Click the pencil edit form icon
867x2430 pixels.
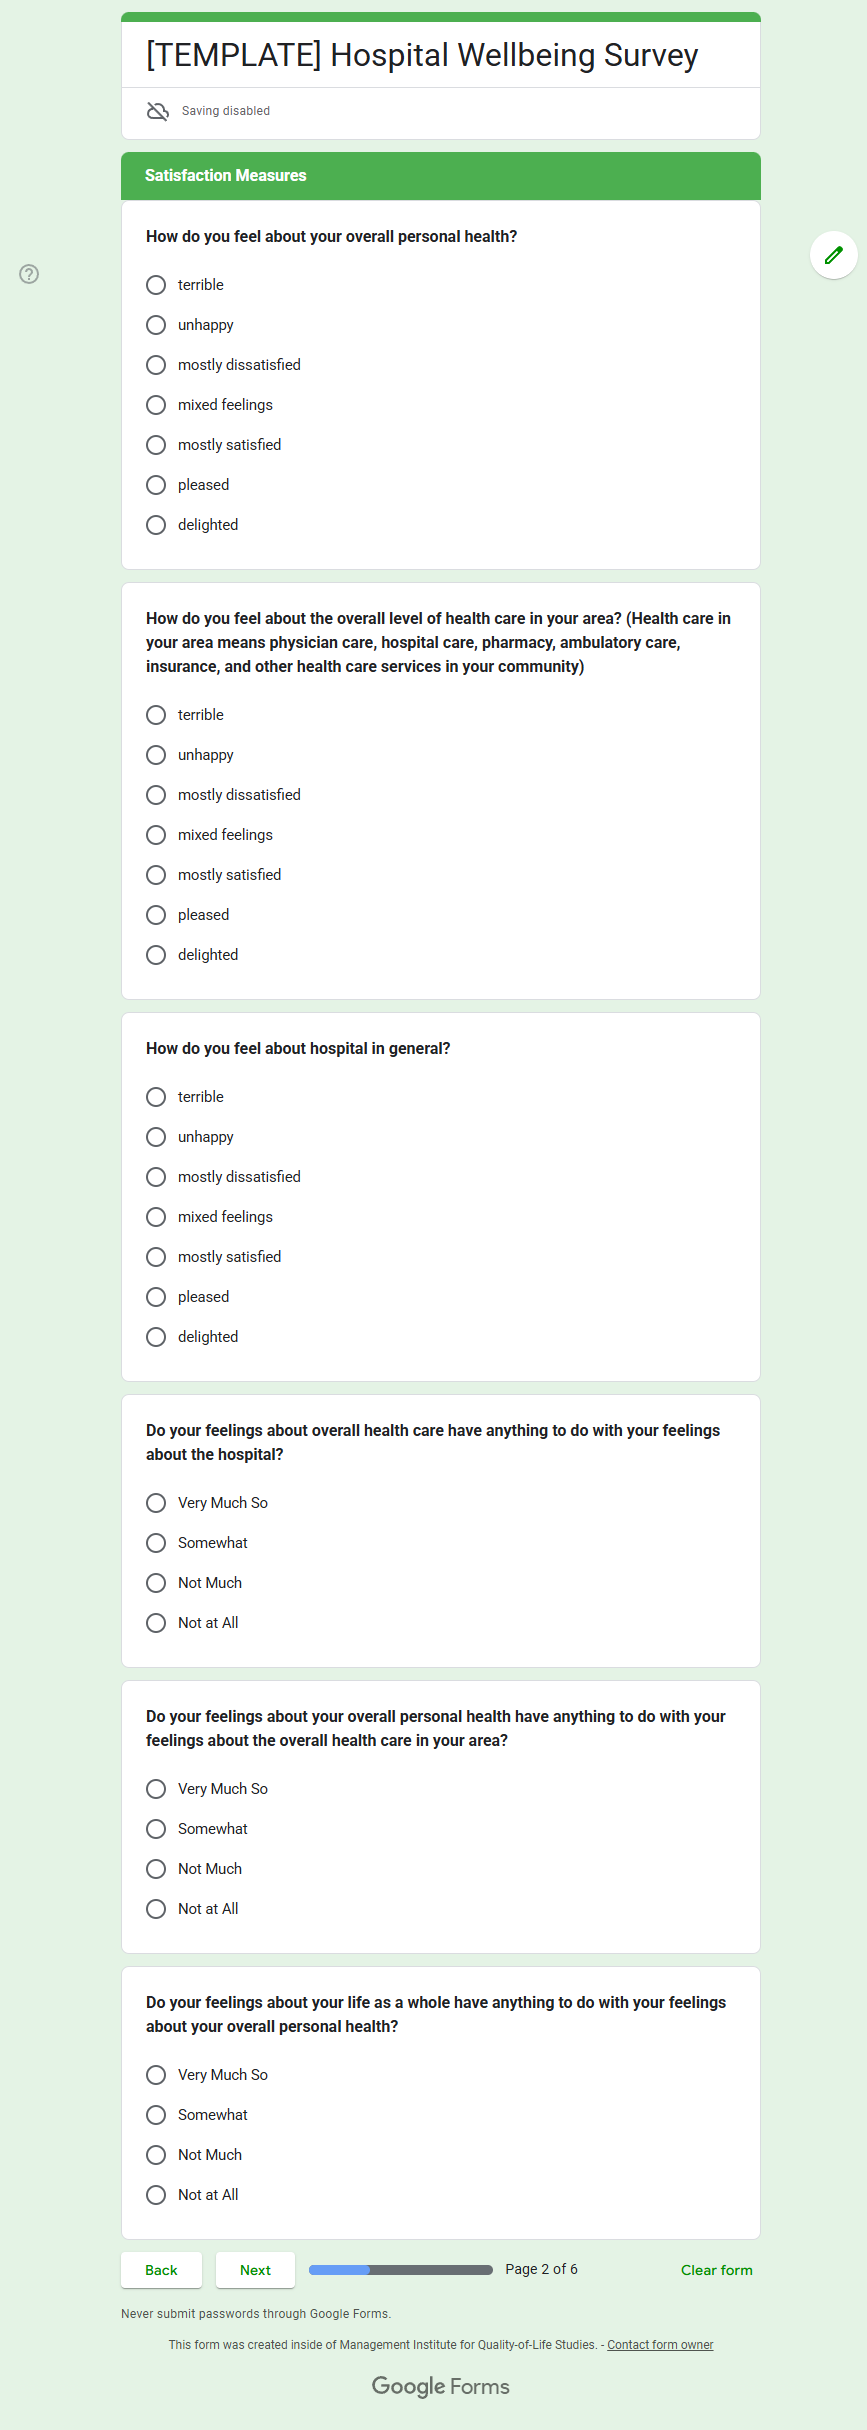pyautogui.click(x=833, y=255)
